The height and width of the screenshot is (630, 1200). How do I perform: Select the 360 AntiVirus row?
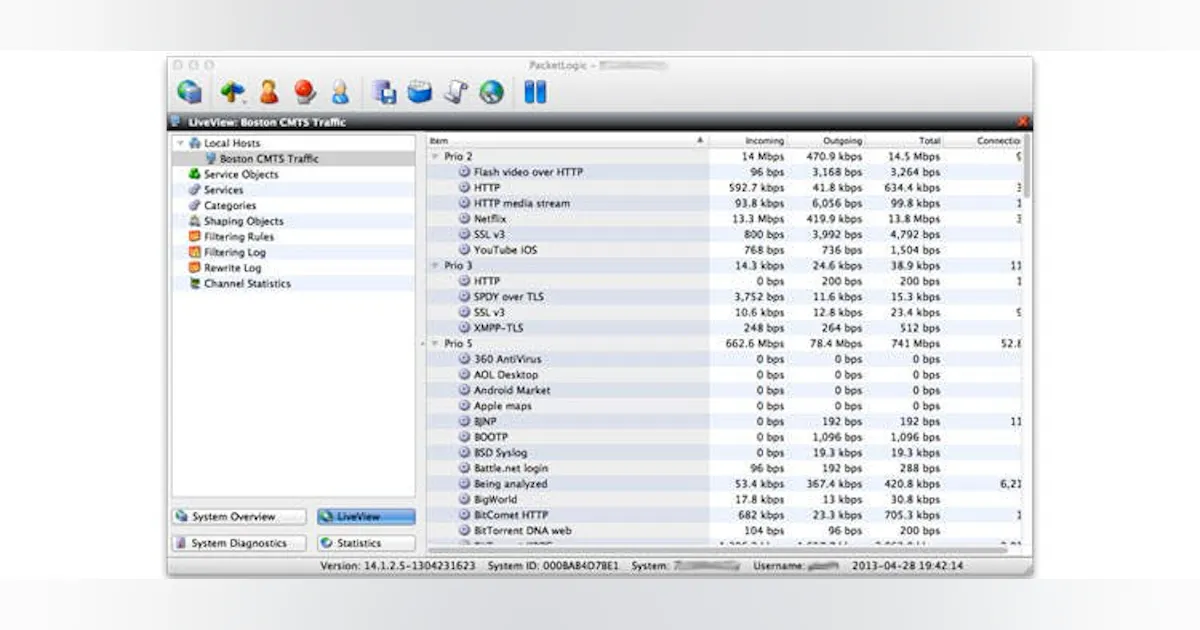(x=725, y=359)
